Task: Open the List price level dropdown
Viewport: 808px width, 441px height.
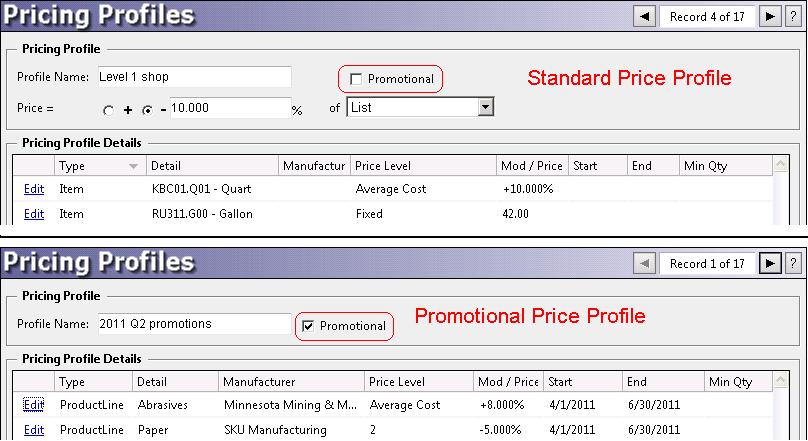Action: pyautogui.click(x=485, y=107)
